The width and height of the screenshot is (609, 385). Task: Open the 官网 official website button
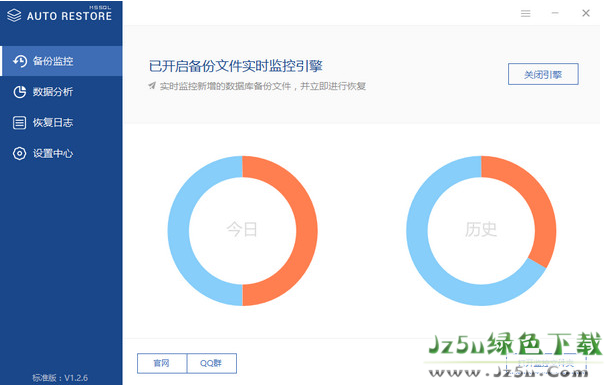tap(162, 363)
